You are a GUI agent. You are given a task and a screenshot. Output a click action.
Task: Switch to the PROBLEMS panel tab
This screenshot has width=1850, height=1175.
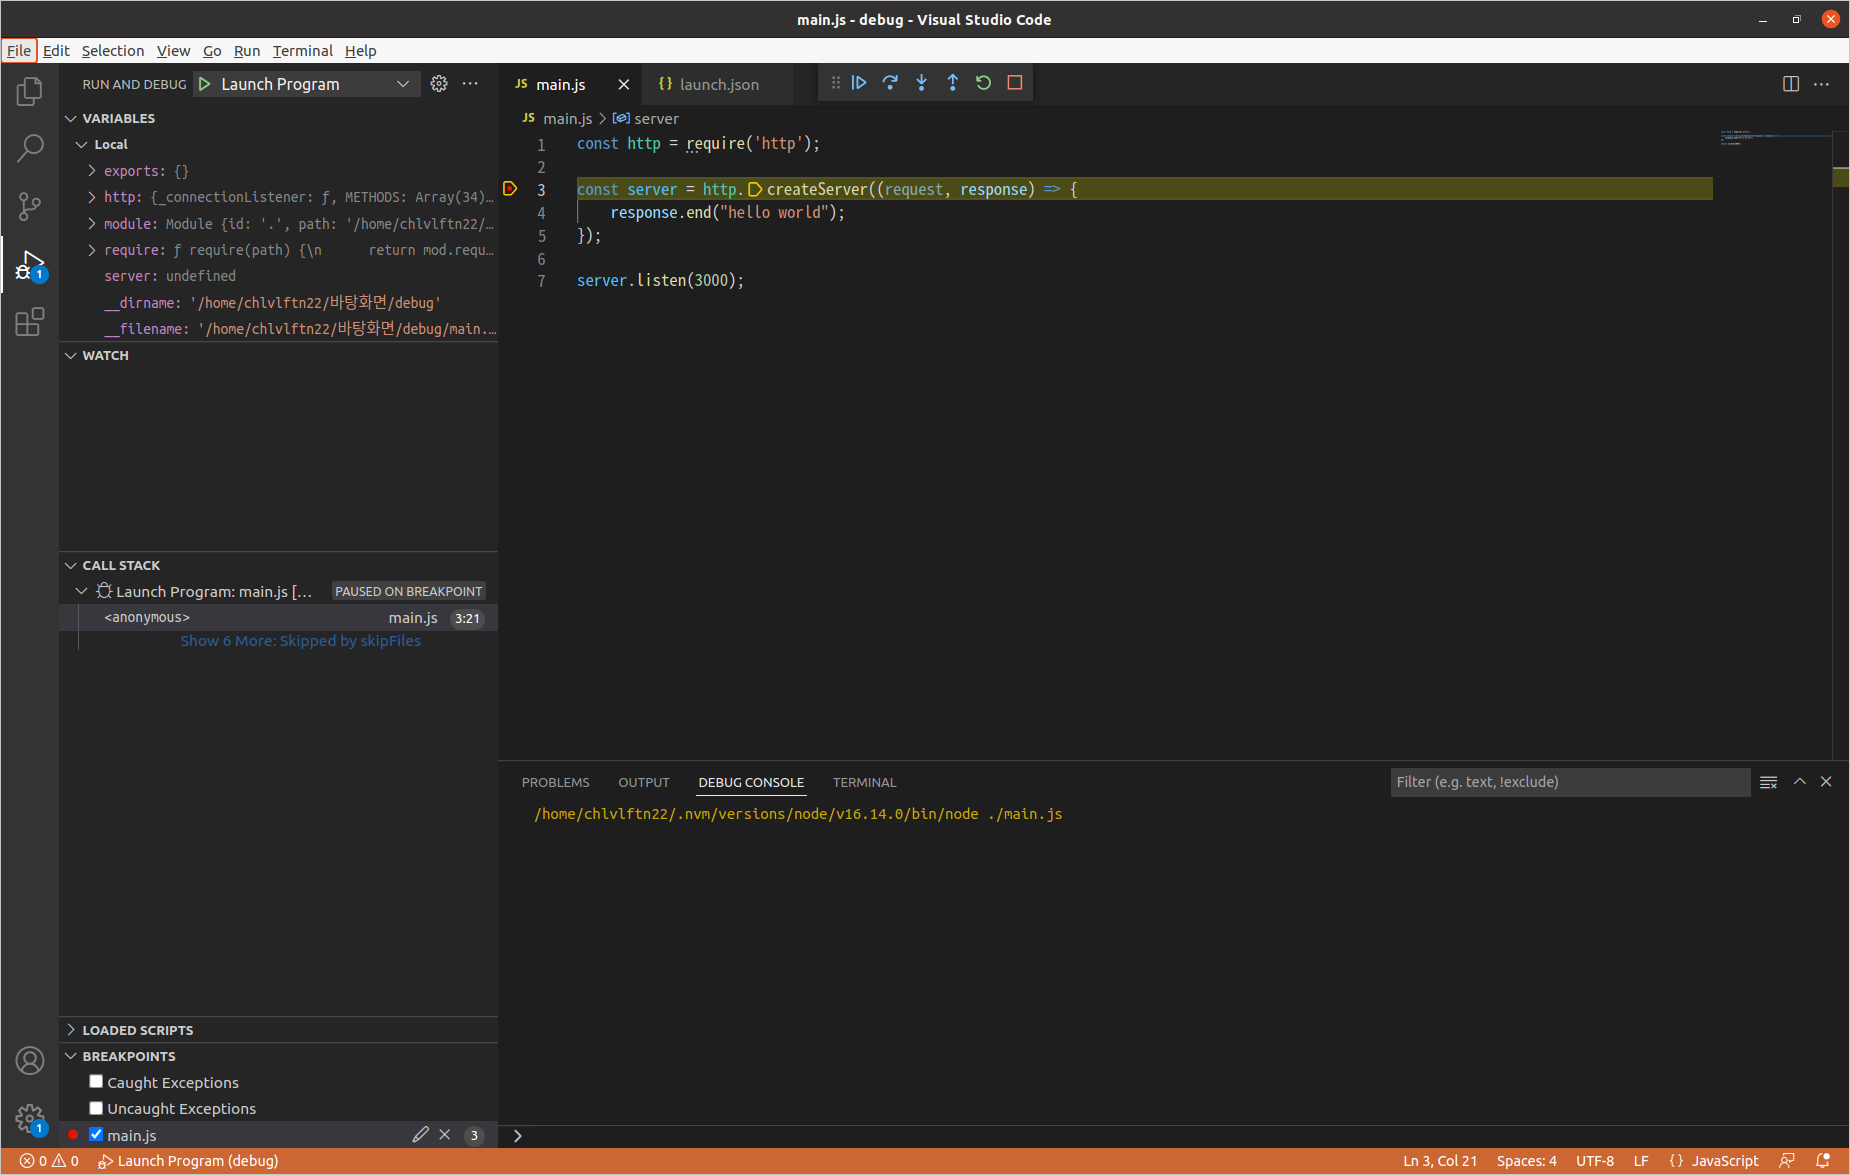(x=556, y=782)
